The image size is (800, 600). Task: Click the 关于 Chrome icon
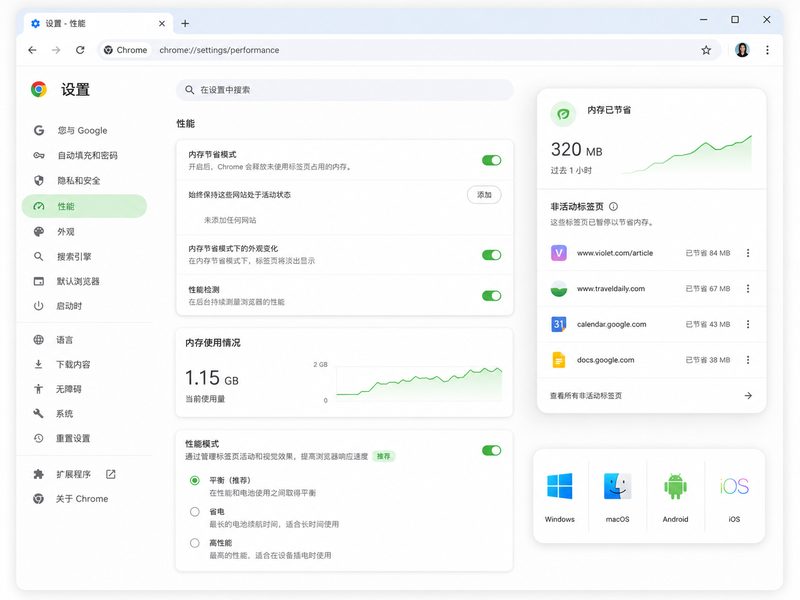pos(39,498)
